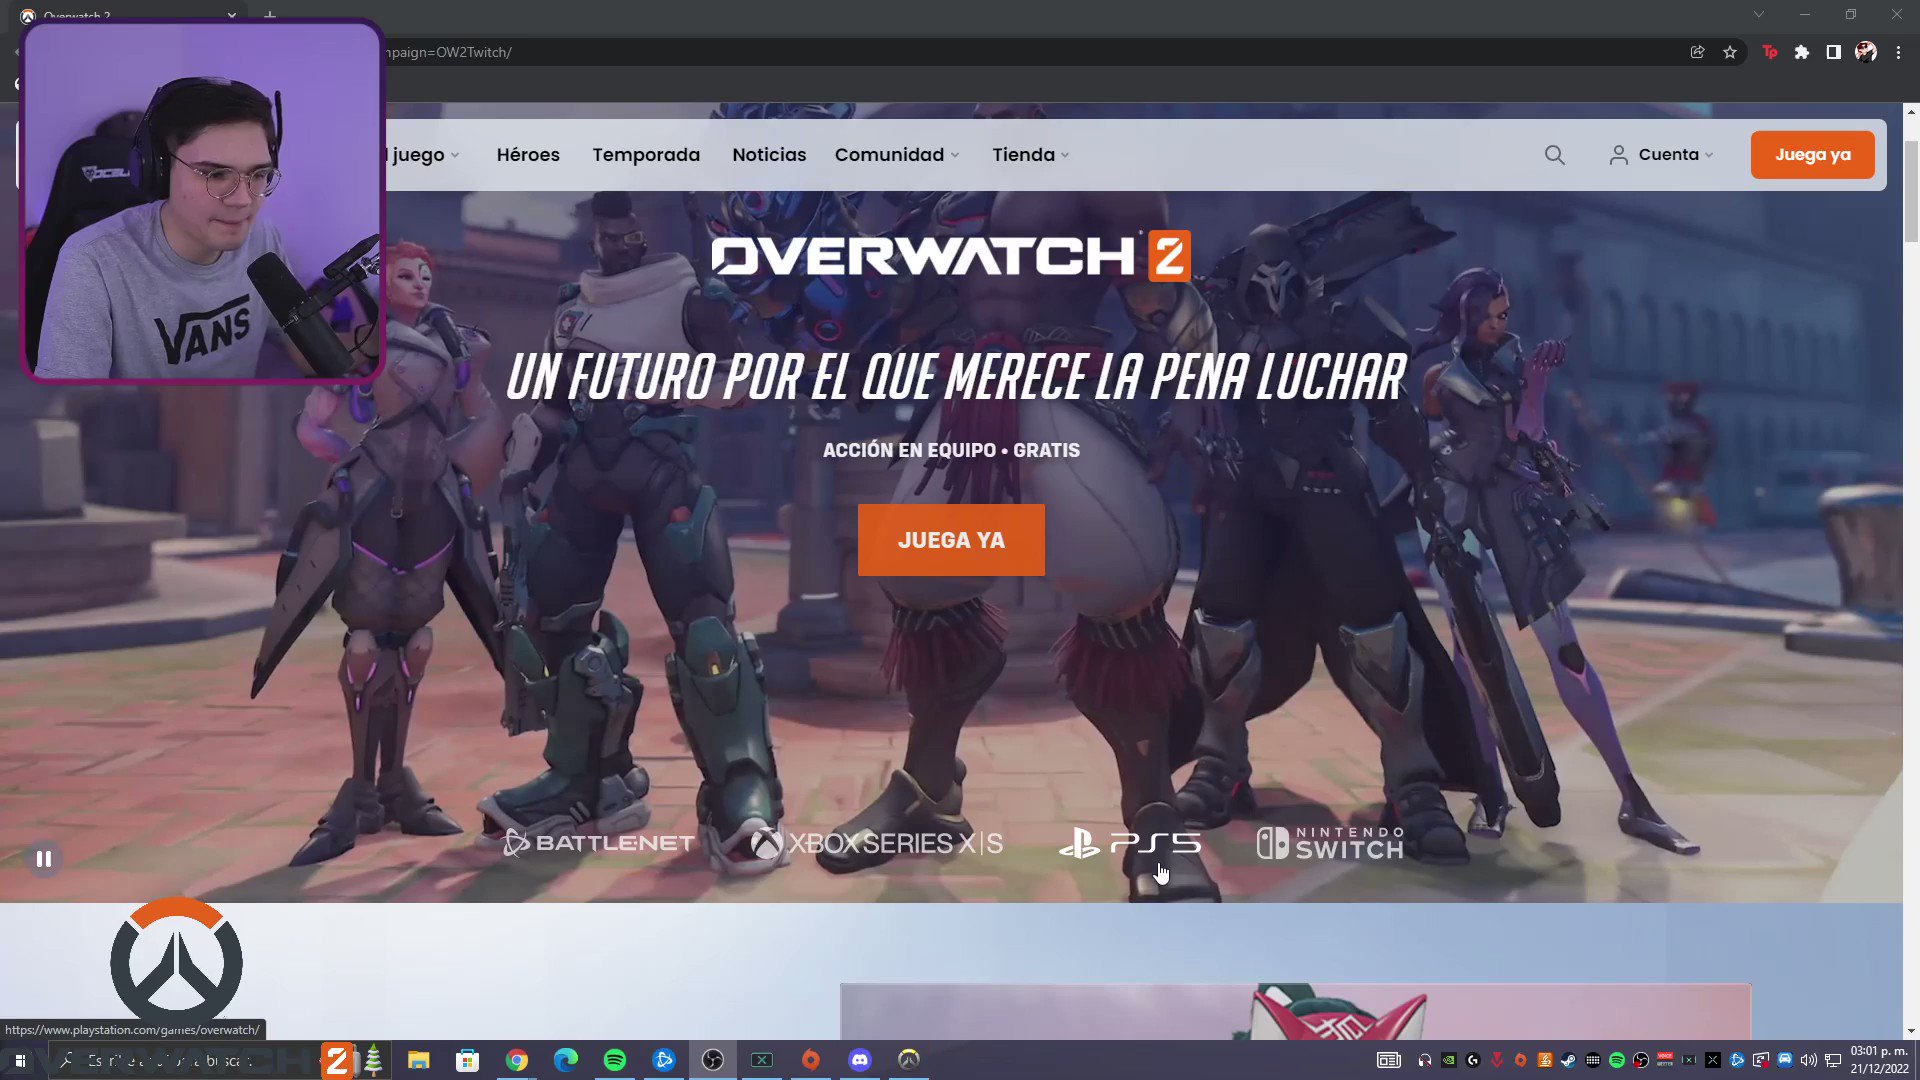Click the OBS tray icon with red dot
Image resolution: width=1920 pixels, height=1080 pixels.
[x=1640, y=1060]
